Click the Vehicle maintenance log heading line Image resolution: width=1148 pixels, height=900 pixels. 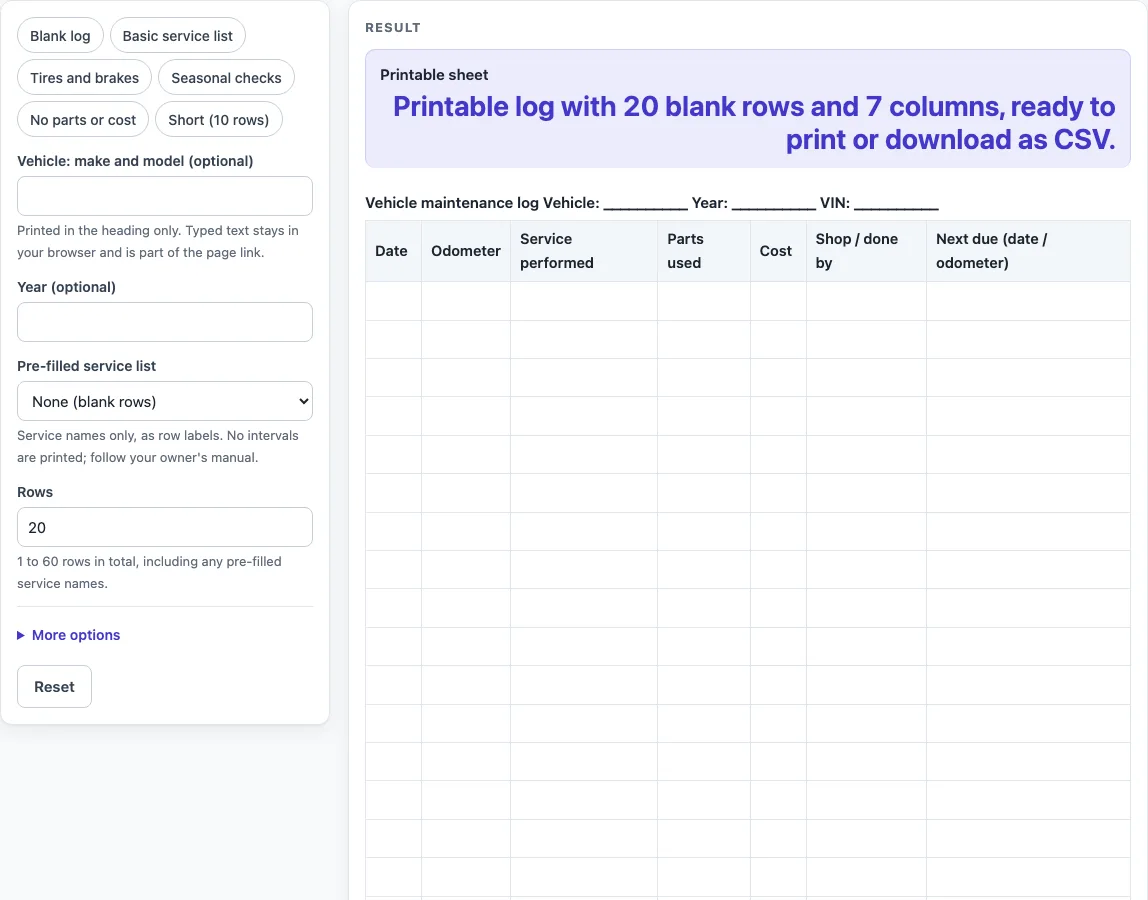[x=652, y=203]
